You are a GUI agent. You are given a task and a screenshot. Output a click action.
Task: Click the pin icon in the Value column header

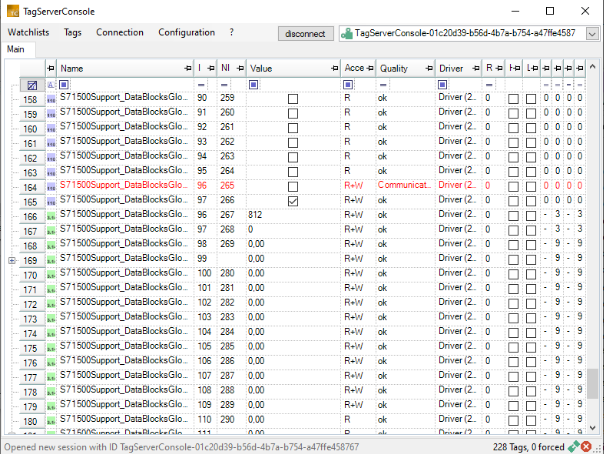[x=335, y=69]
